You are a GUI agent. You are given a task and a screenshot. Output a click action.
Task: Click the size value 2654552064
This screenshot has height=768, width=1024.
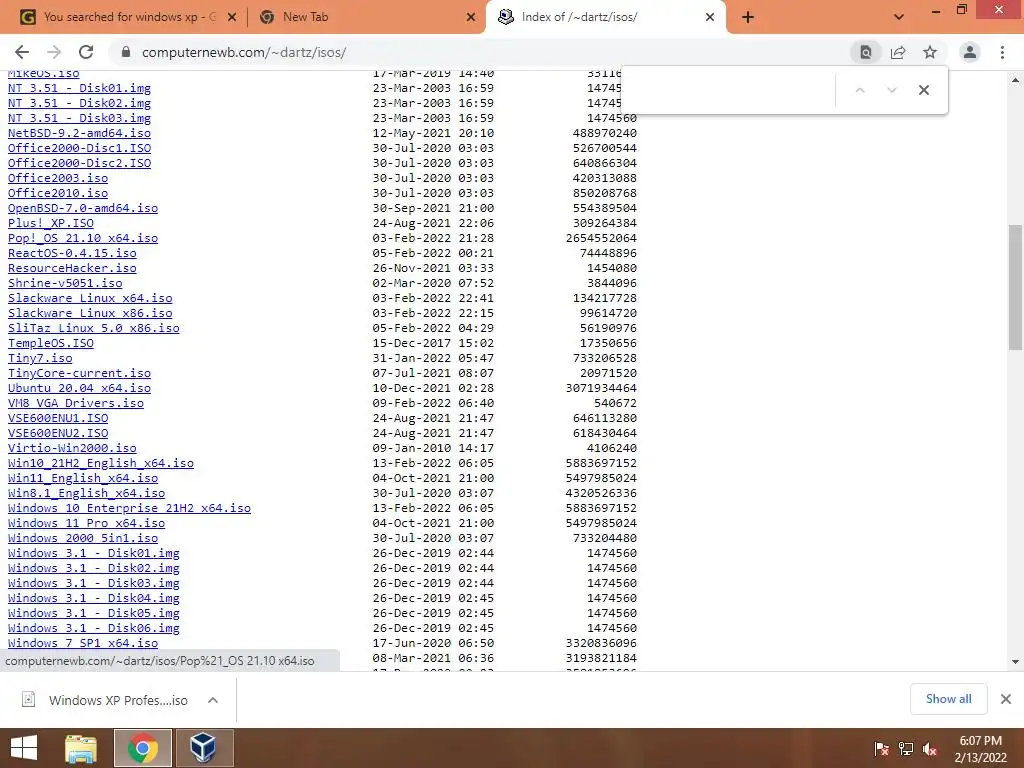(601, 238)
